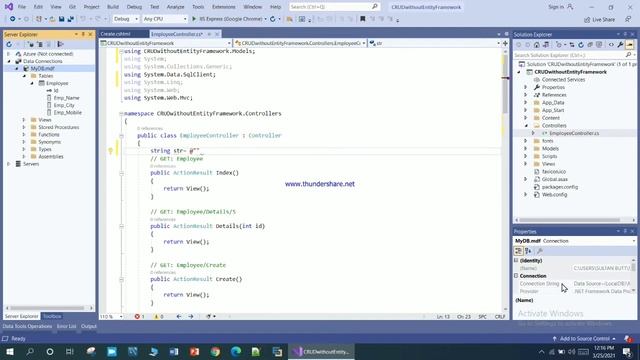Screen dimensions: 640x360
Task: Select EmployeeController.cs in Solution Explorer
Action: point(574,133)
